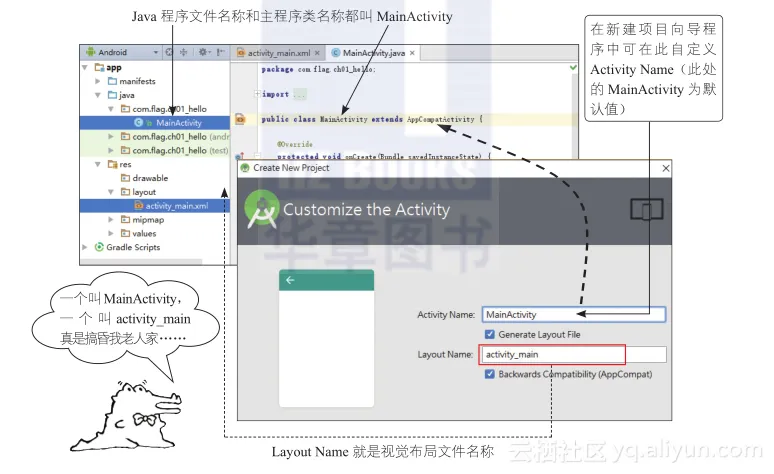The image size is (774, 474).
Task: Select activity_main.xml in the project tree
Action: click(155, 205)
